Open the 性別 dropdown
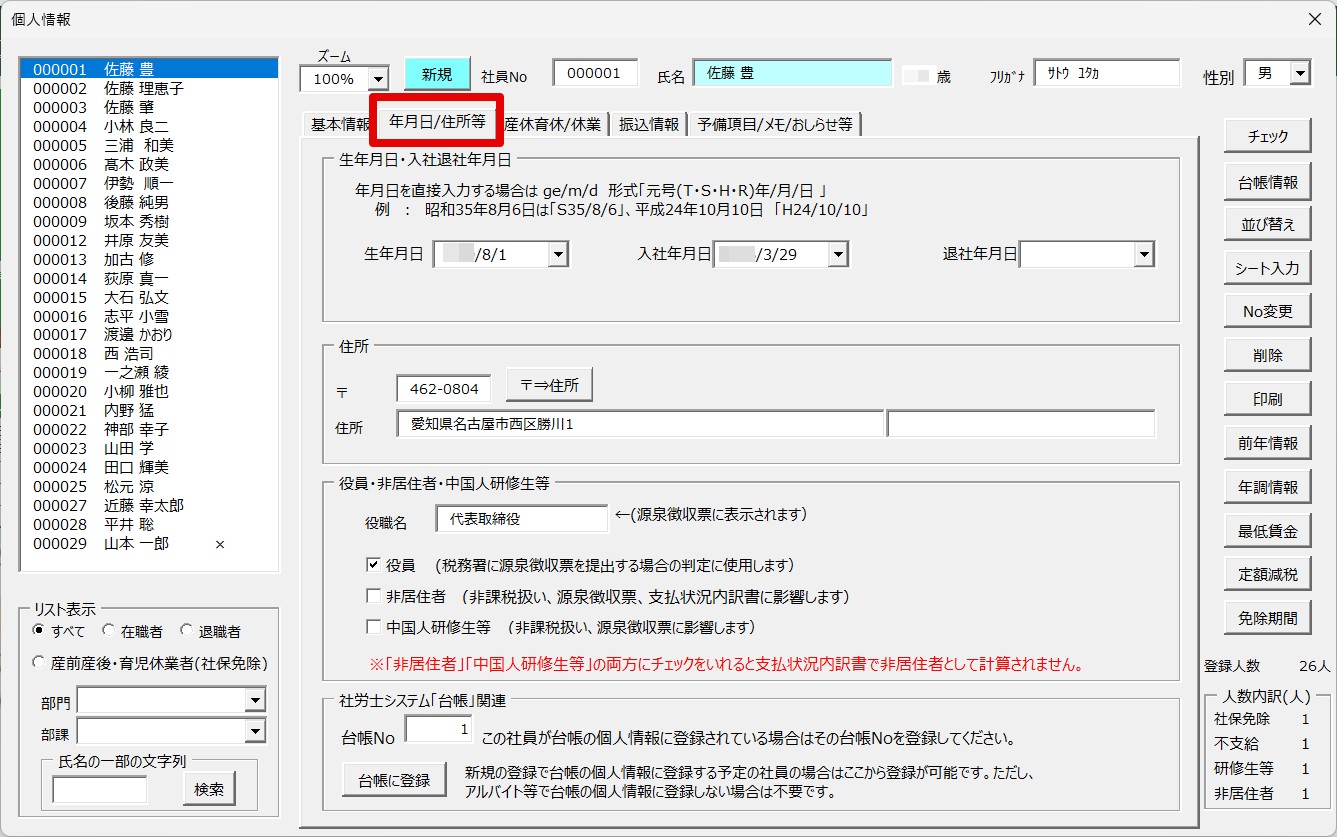This screenshot has height=837, width=1337. tap(1299, 73)
